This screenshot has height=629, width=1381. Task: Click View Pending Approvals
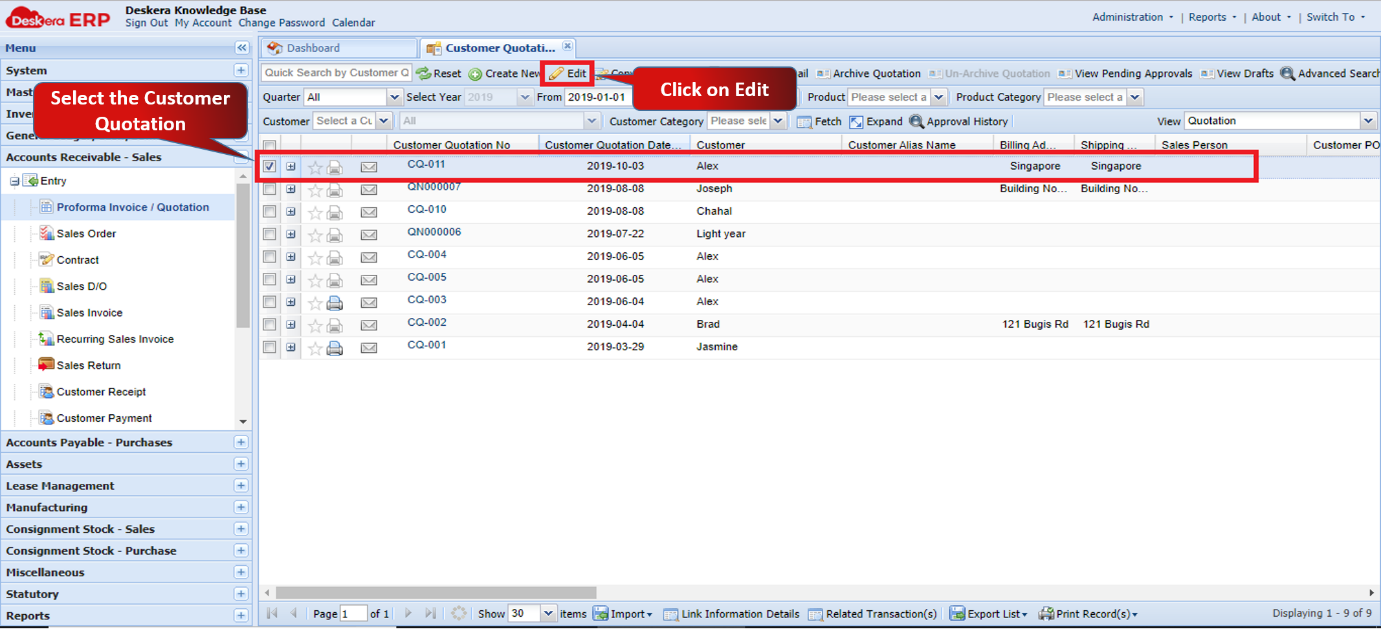click(1125, 73)
